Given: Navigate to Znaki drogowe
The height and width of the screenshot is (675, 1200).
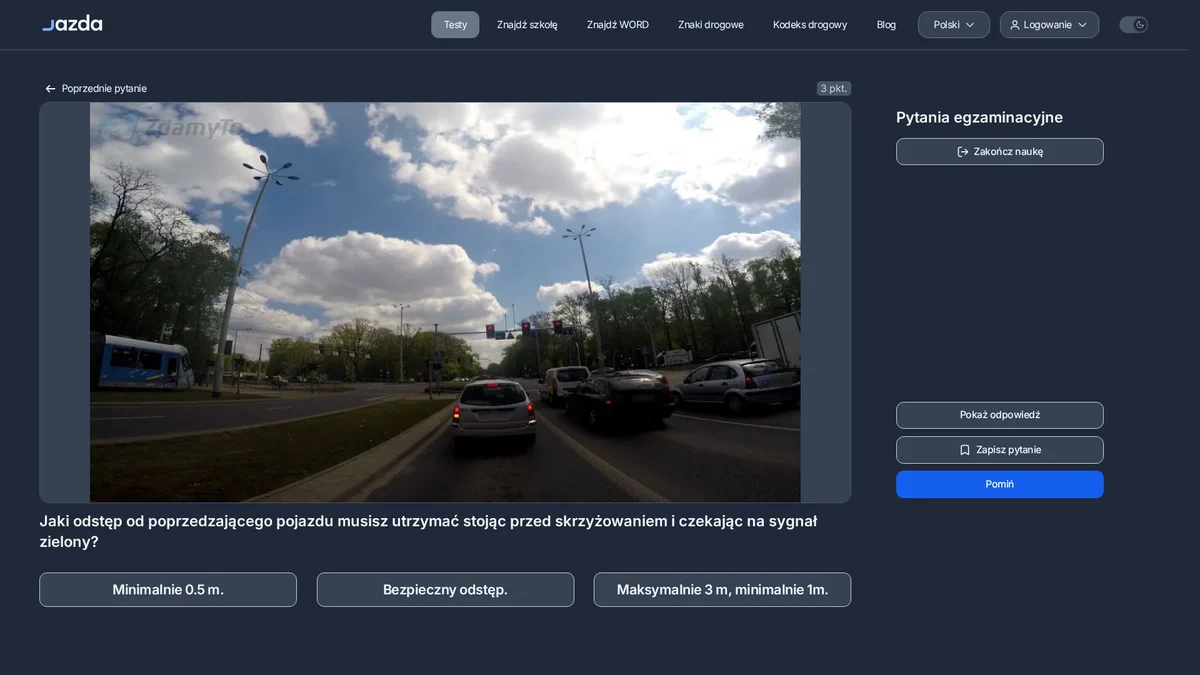Looking at the screenshot, I should click(x=711, y=25).
